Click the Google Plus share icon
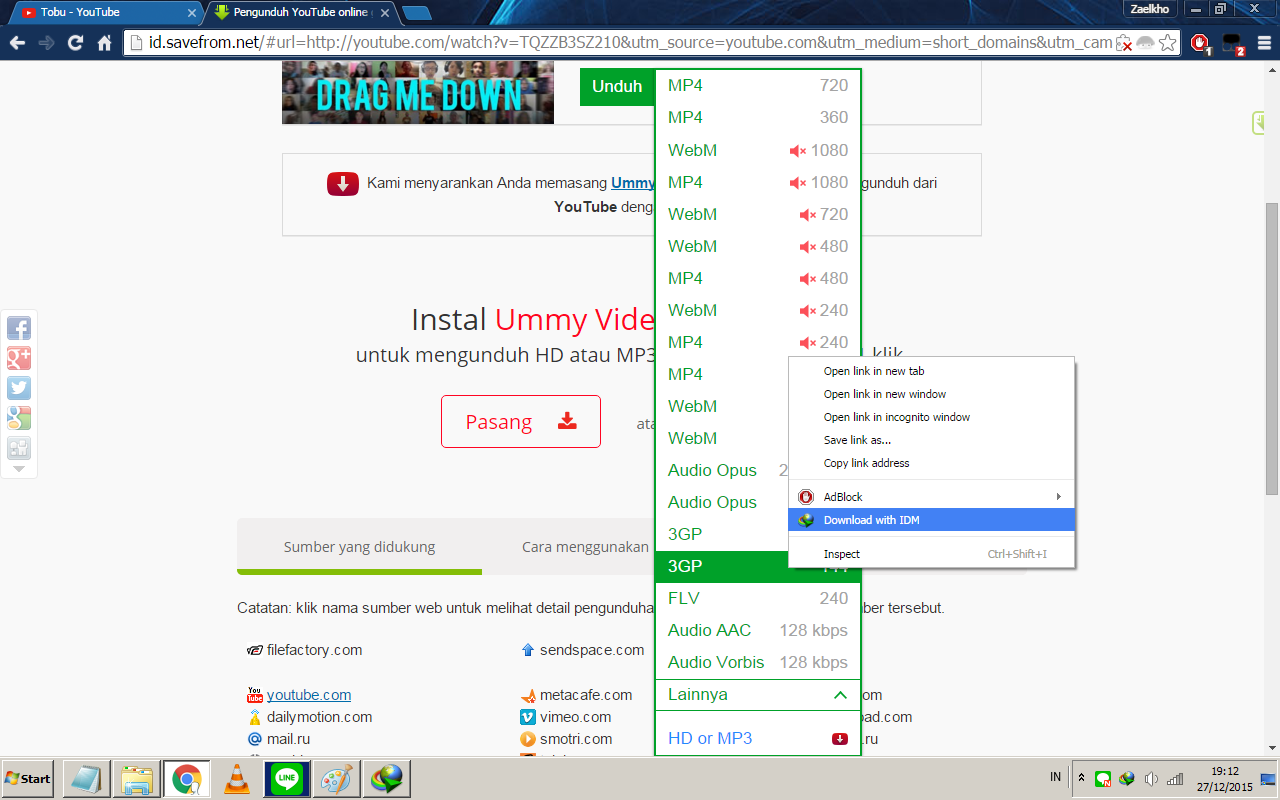Screen dimensions: 1280x800 19,358
